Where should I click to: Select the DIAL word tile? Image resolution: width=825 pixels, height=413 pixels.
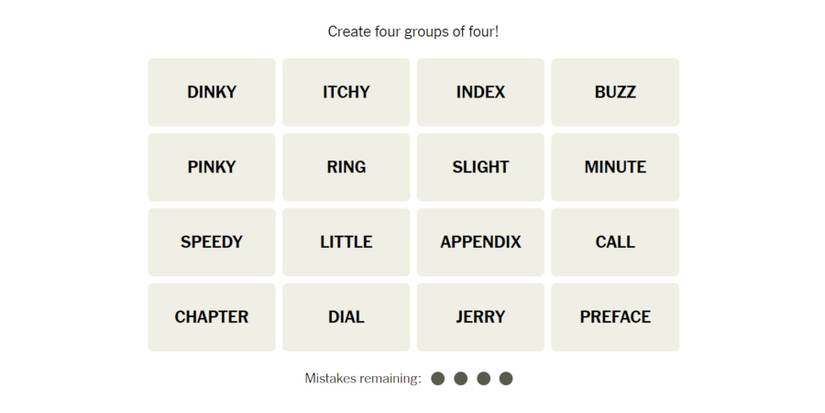[x=346, y=317]
